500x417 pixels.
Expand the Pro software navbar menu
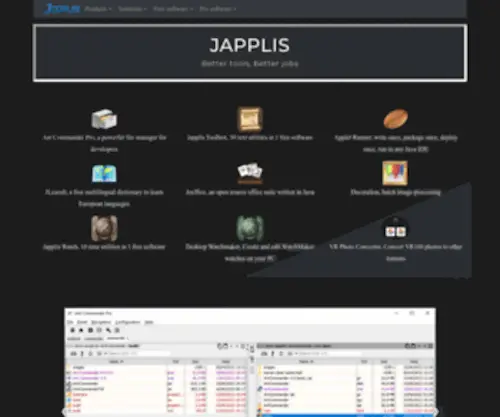(218, 9)
